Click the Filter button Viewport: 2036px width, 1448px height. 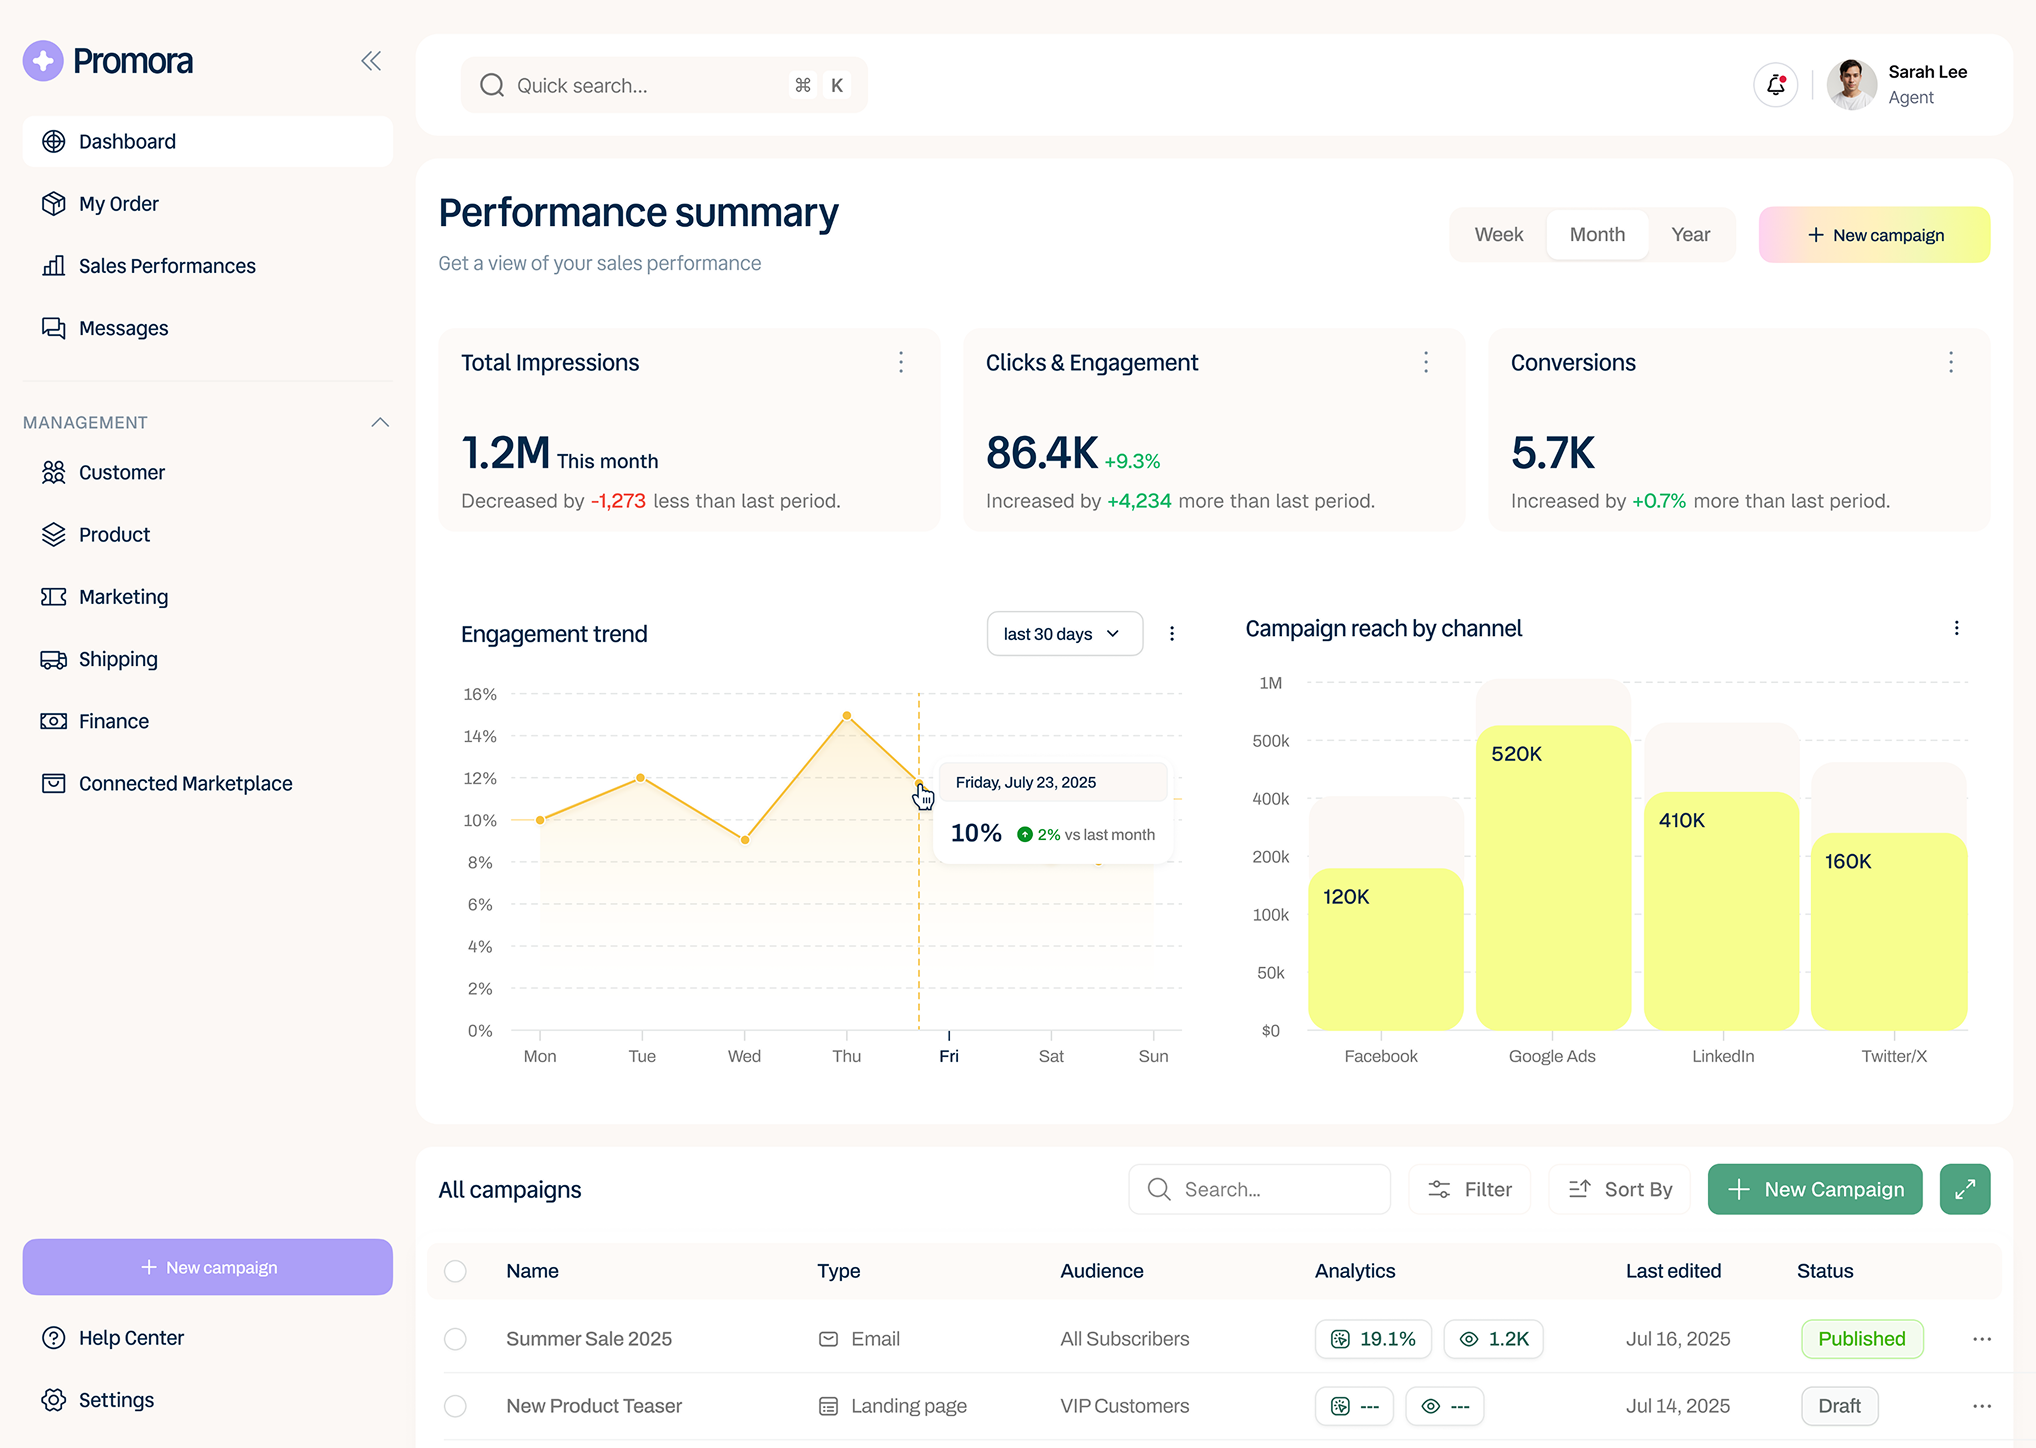1469,1189
